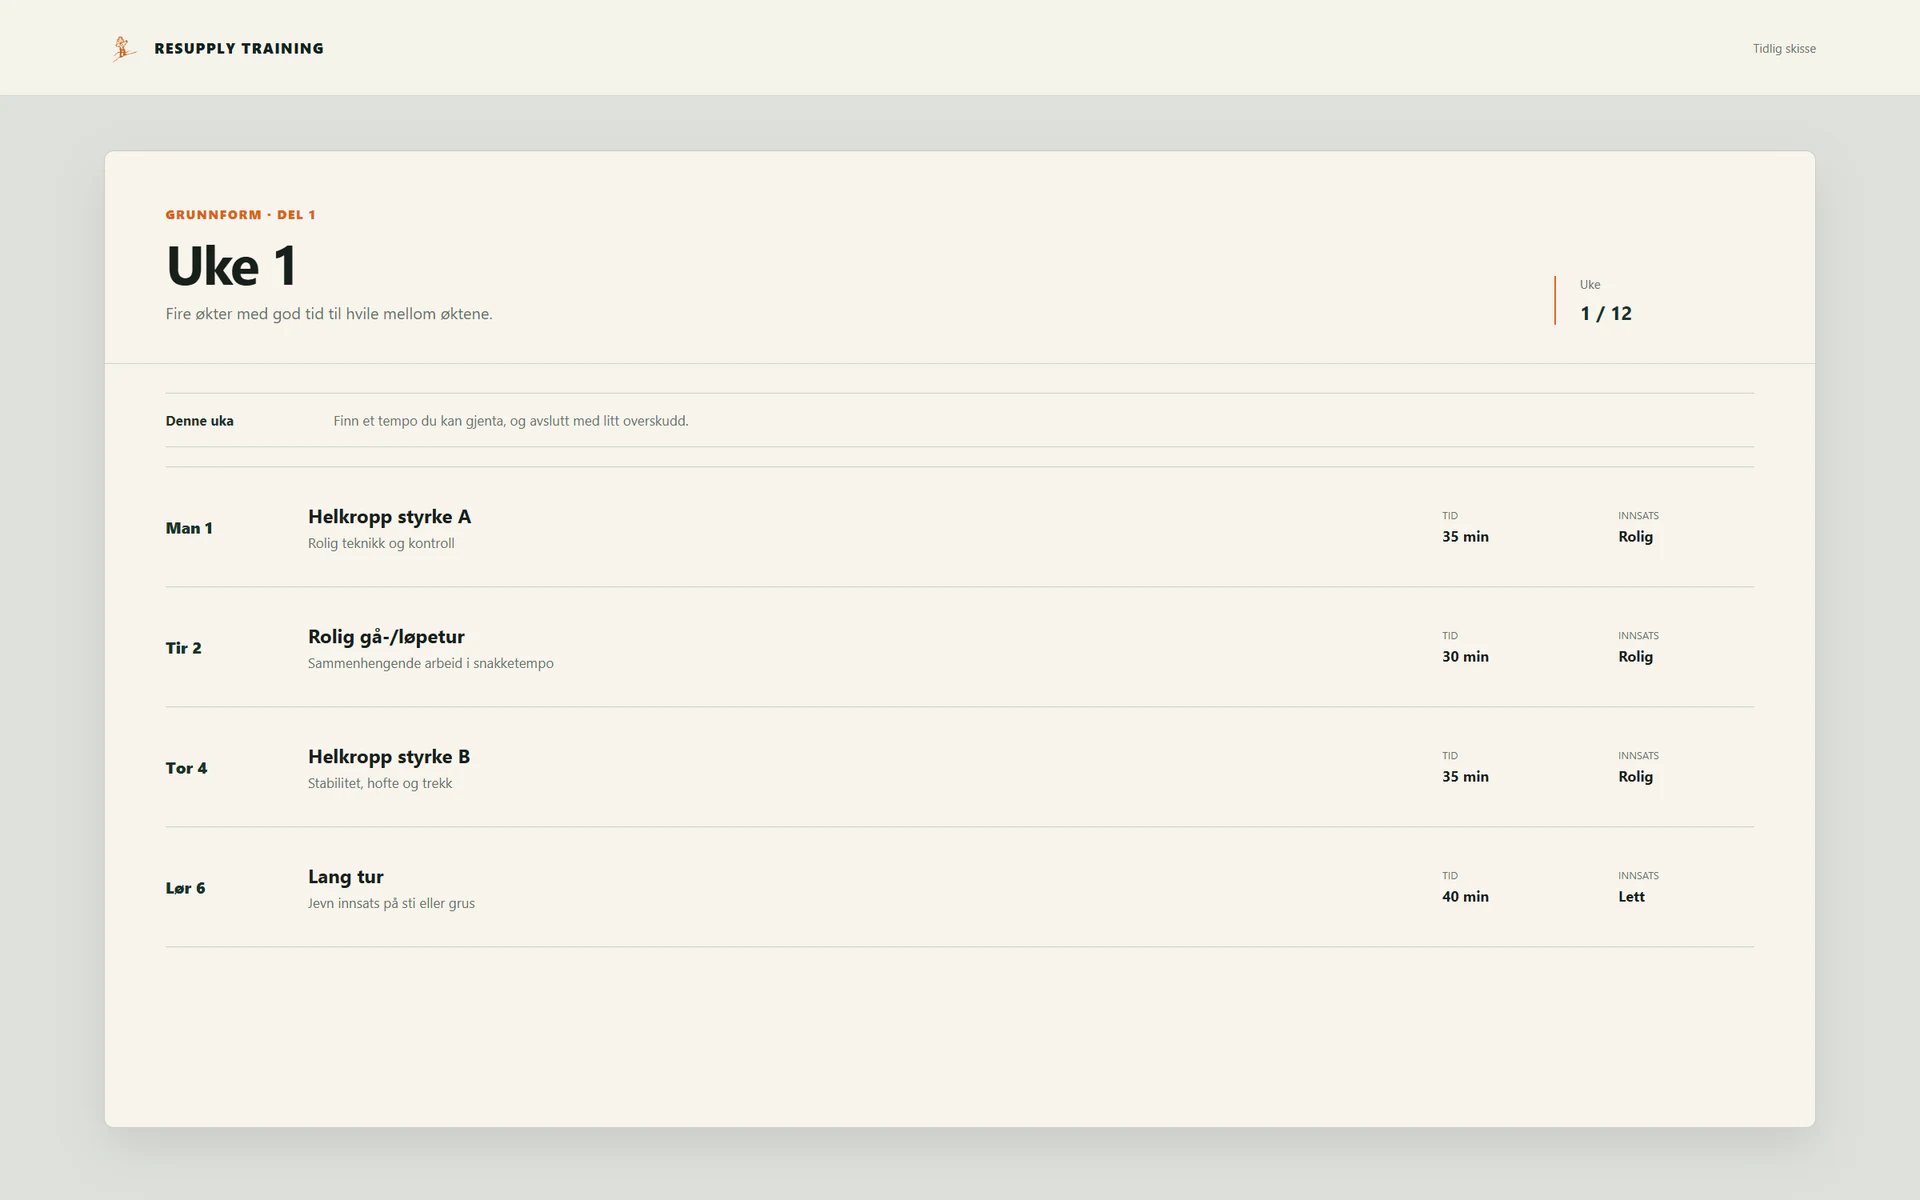Click '35 min' in the Helkropp styrke B row

point(1465,777)
